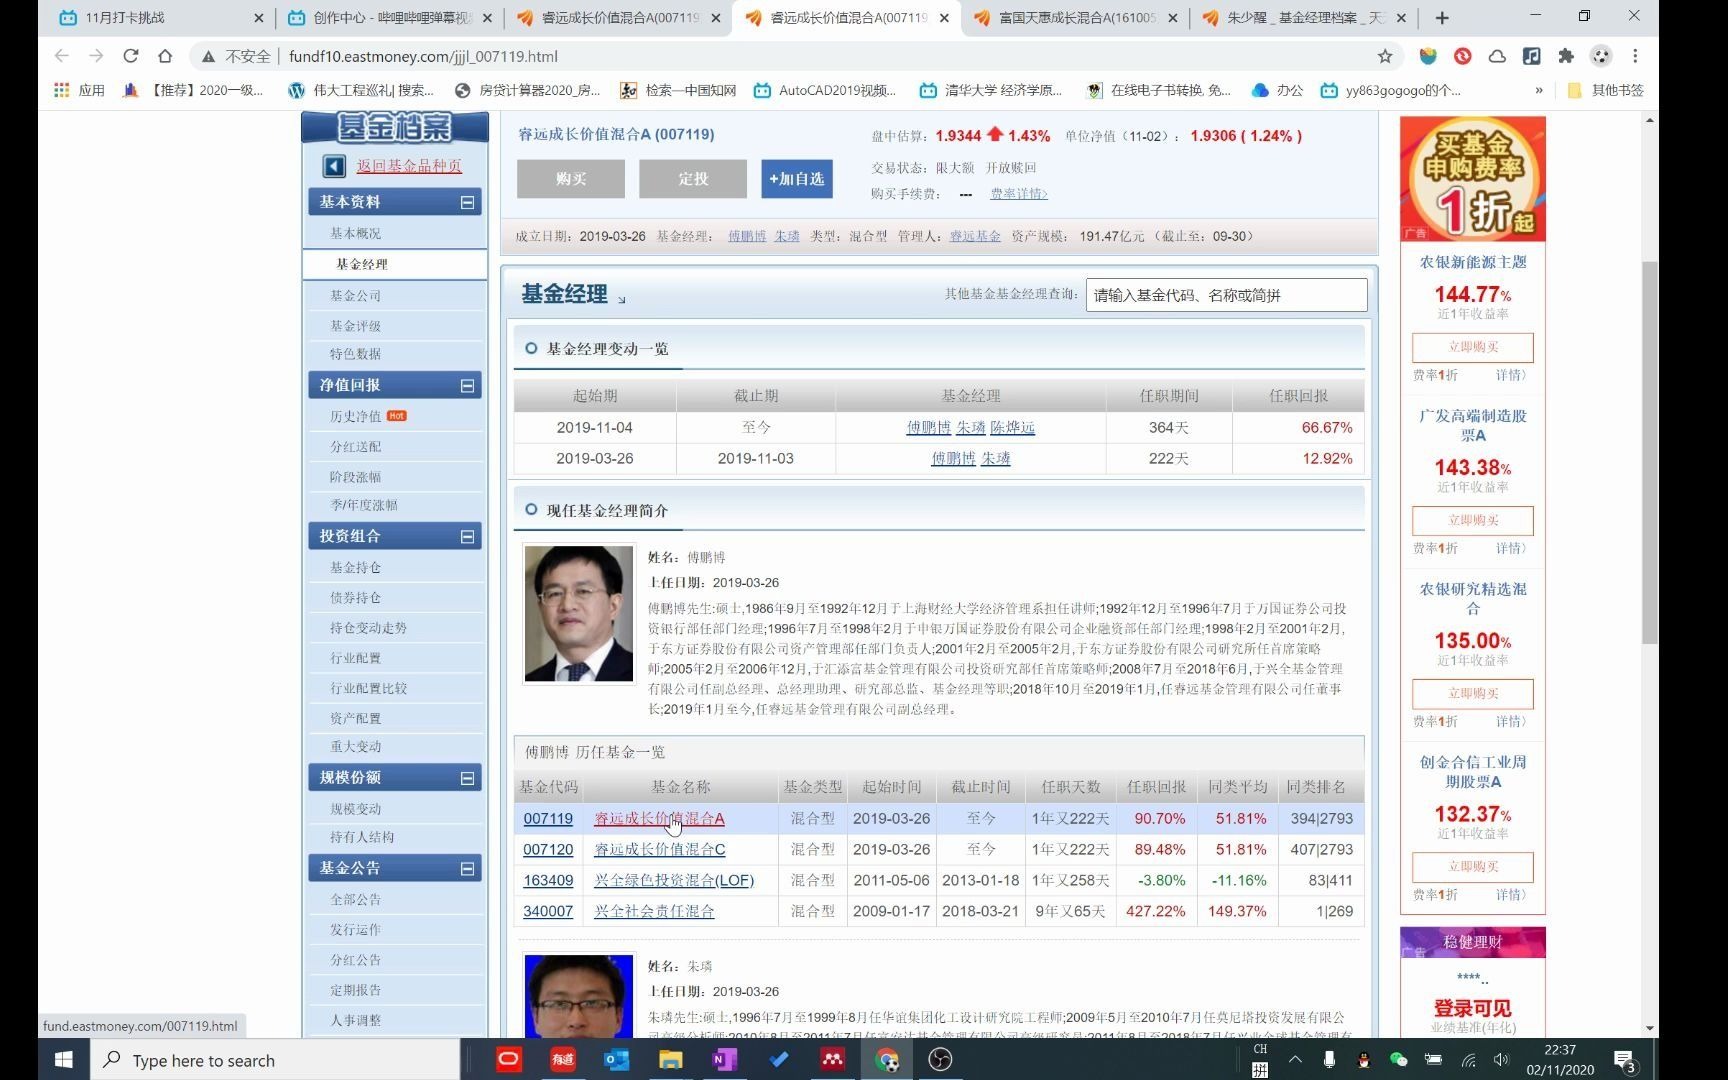Open 基金公司 in the sidebar

(355, 296)
